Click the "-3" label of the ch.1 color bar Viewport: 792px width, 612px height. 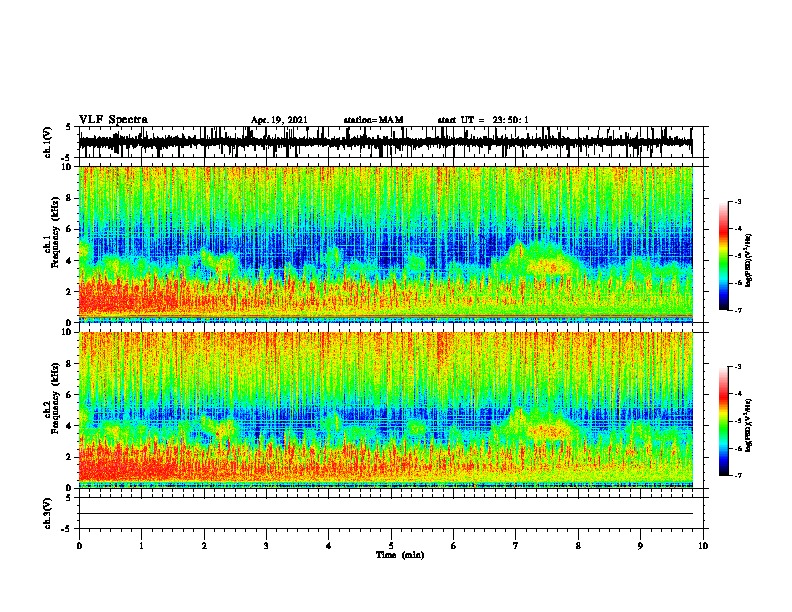737,201
